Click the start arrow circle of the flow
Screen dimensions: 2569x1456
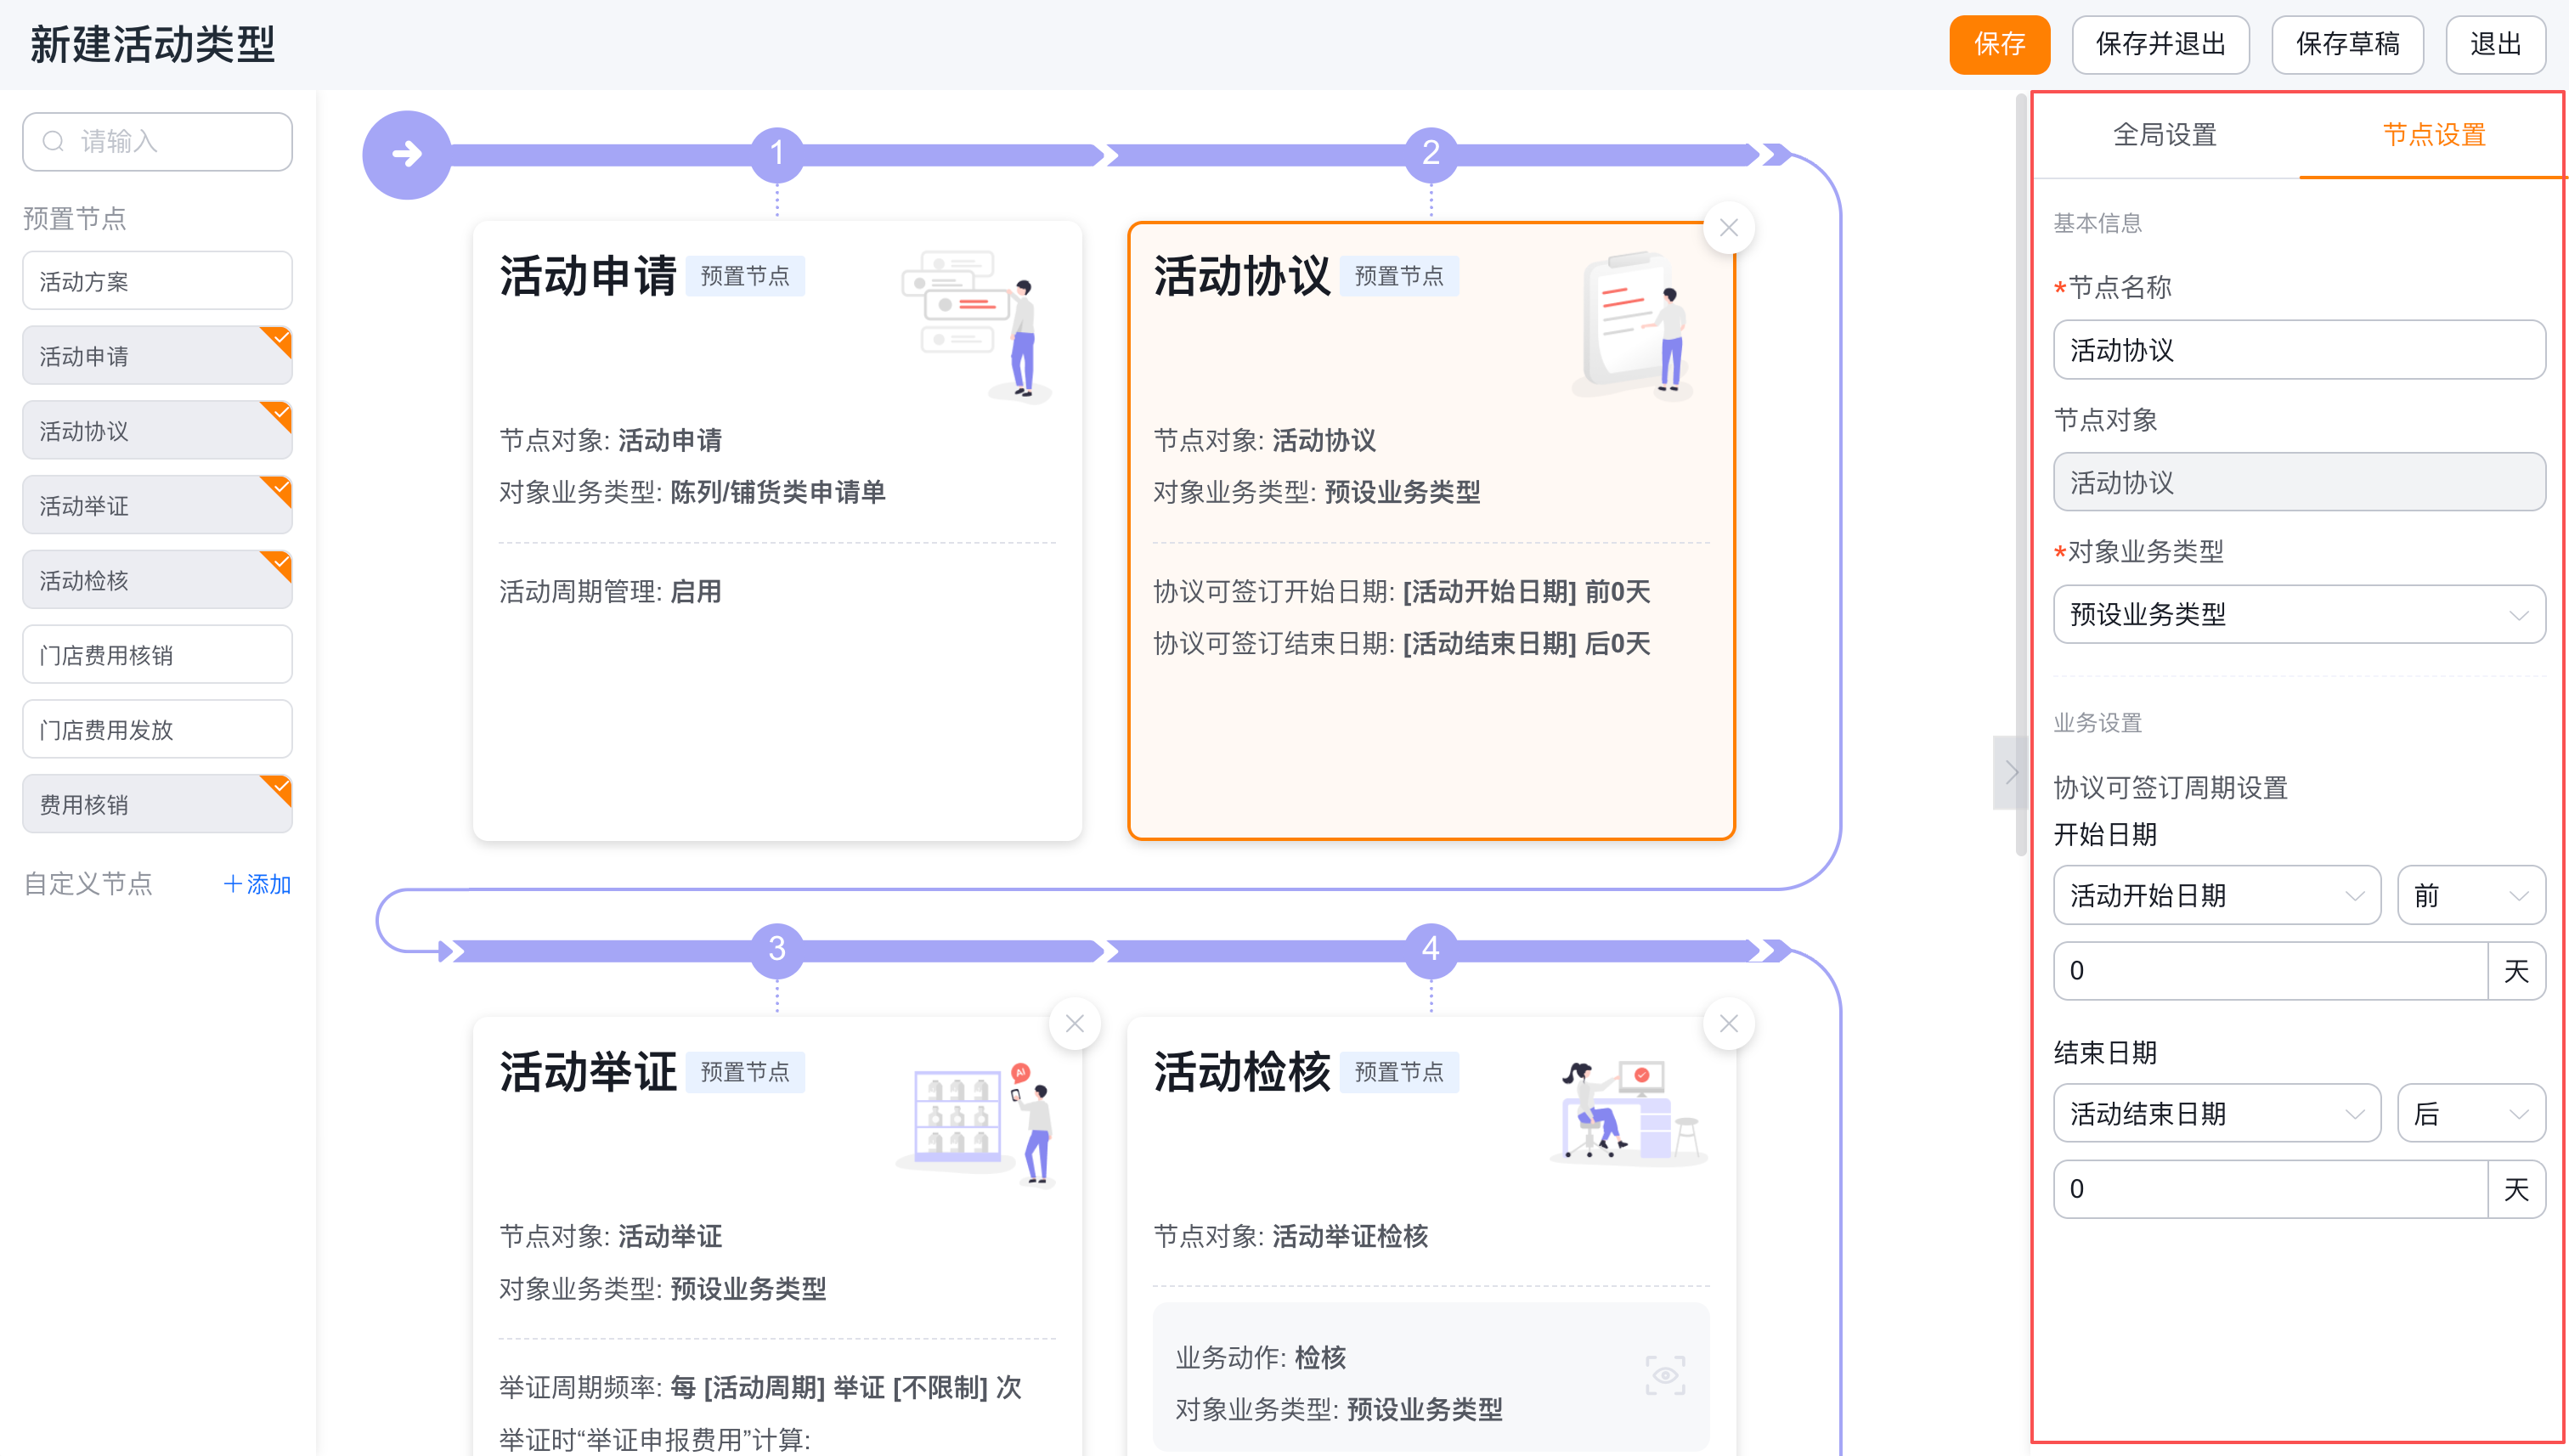[406, 154]
